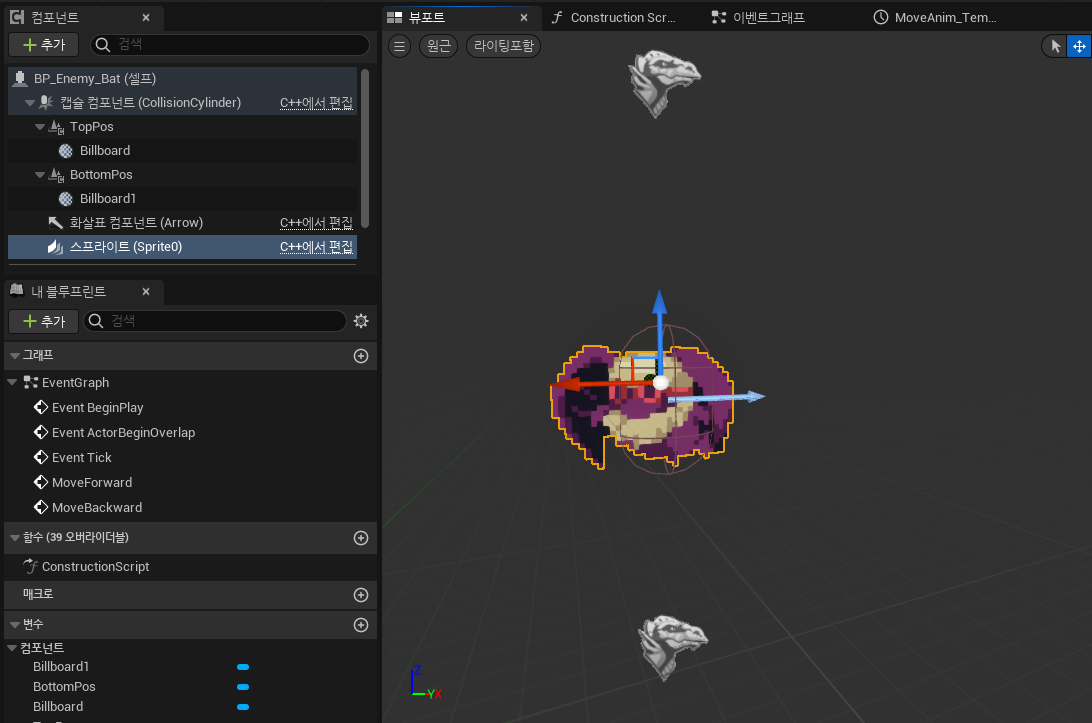Add a new variable with plus icon
Image resolution: width=1092 pixels, height=723 pixels.
[361, 625]
